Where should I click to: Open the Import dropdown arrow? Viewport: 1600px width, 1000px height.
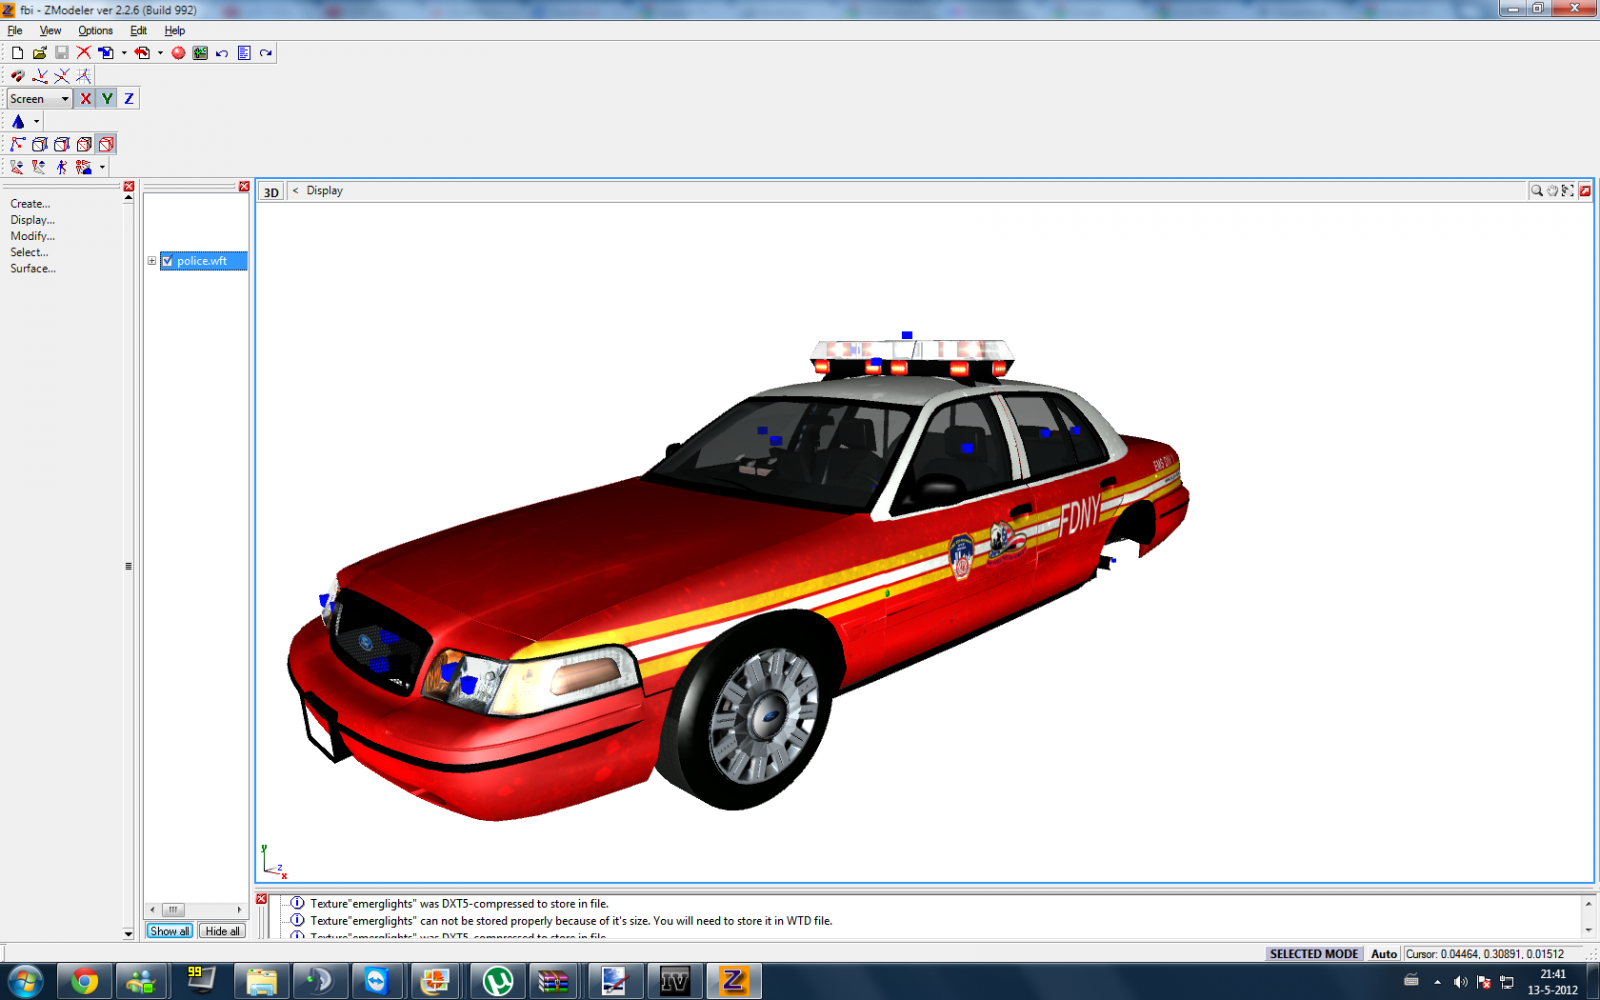tap(124, 53)
